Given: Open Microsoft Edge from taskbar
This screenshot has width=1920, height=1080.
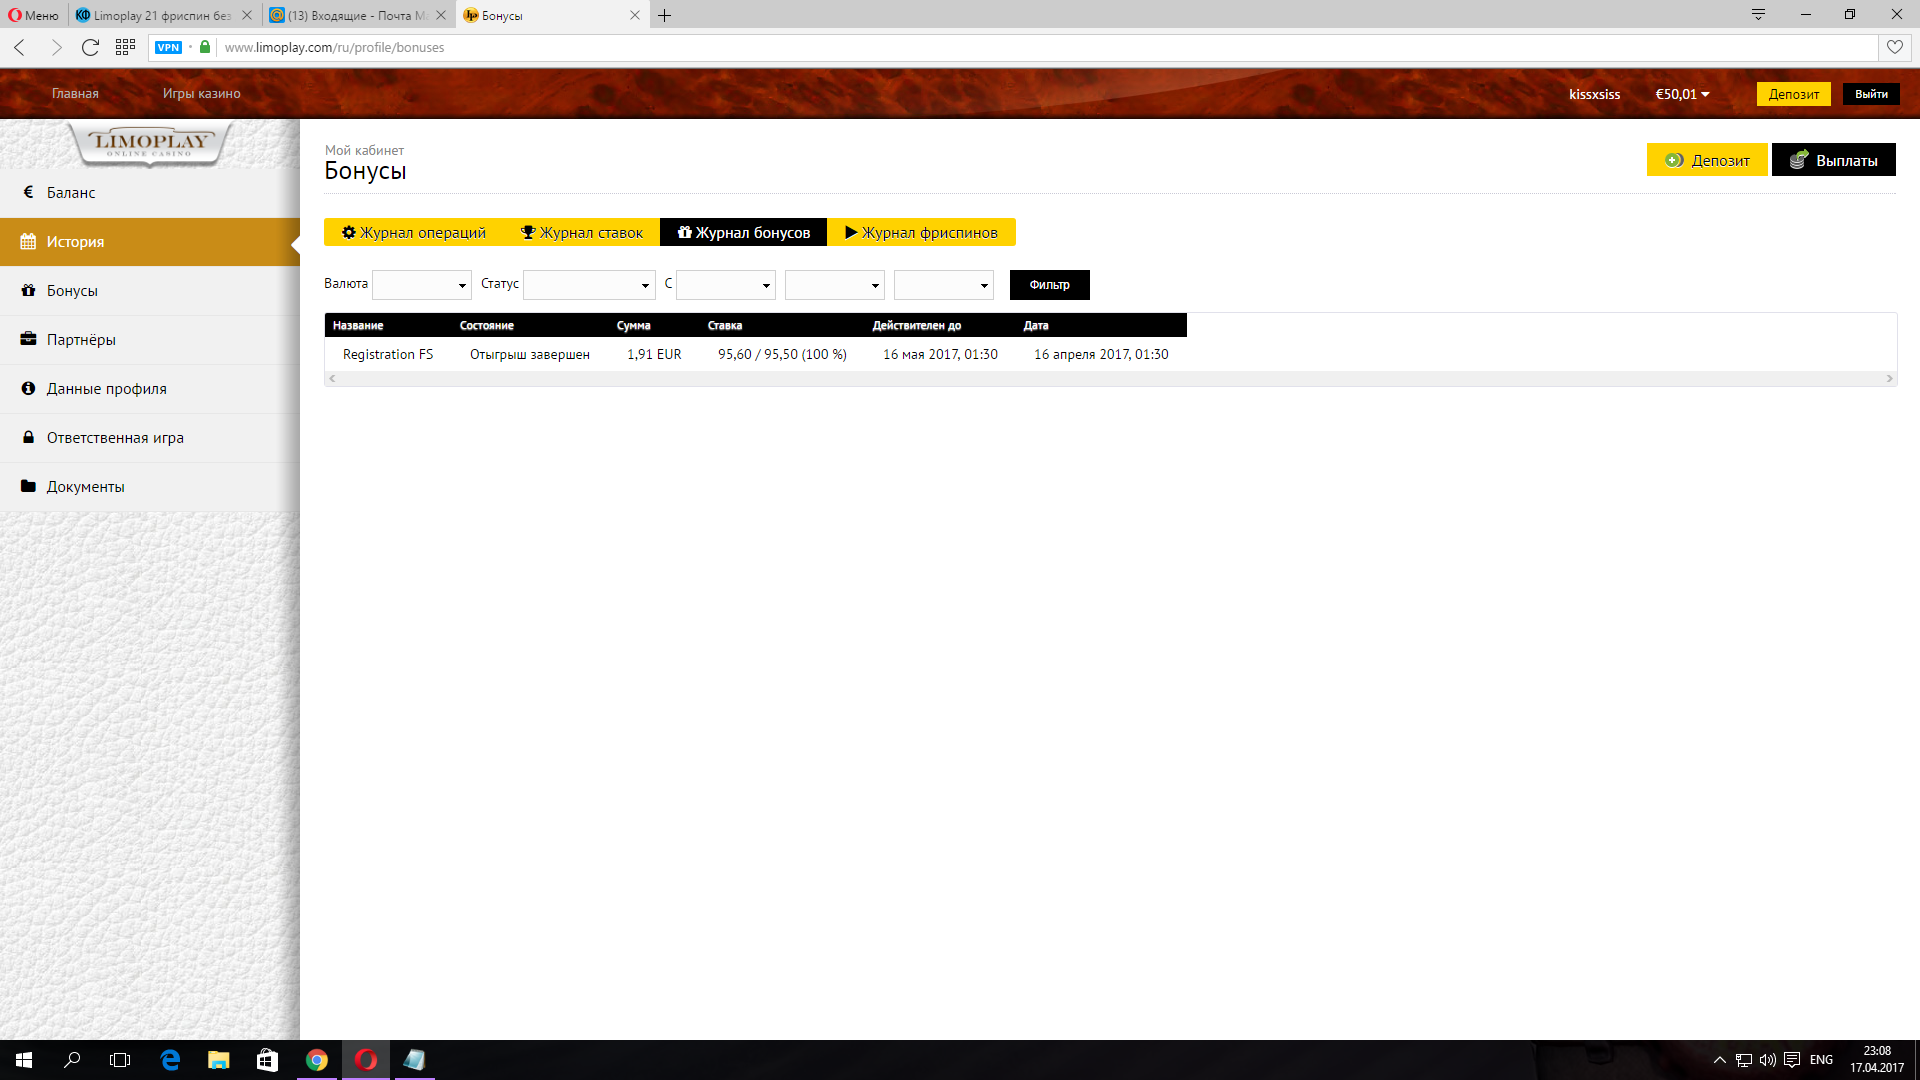Looking at the screenshot, I should pyautogui.click(x=170, y=1060).
